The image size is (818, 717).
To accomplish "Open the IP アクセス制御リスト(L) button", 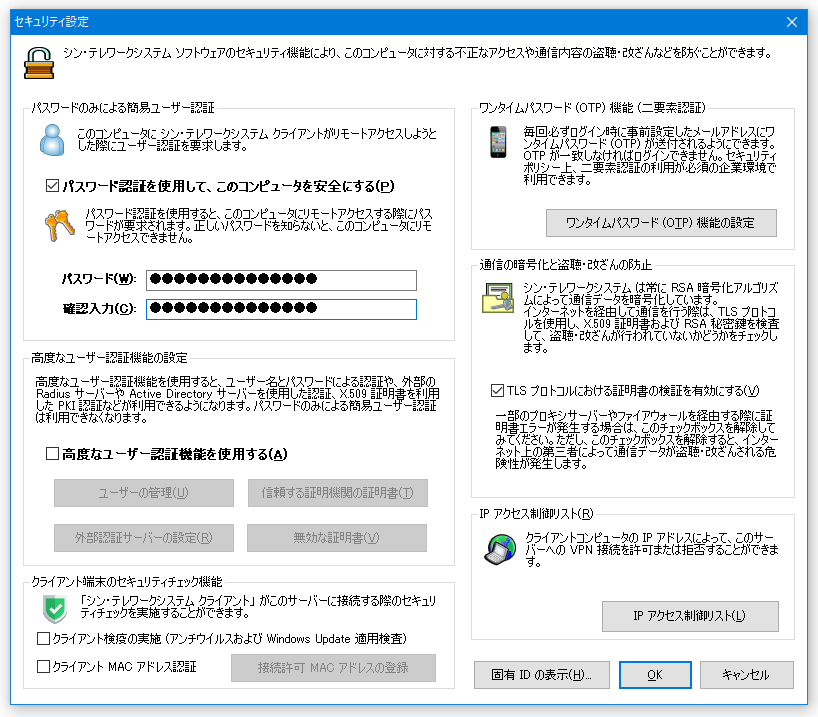I will 690,616.
